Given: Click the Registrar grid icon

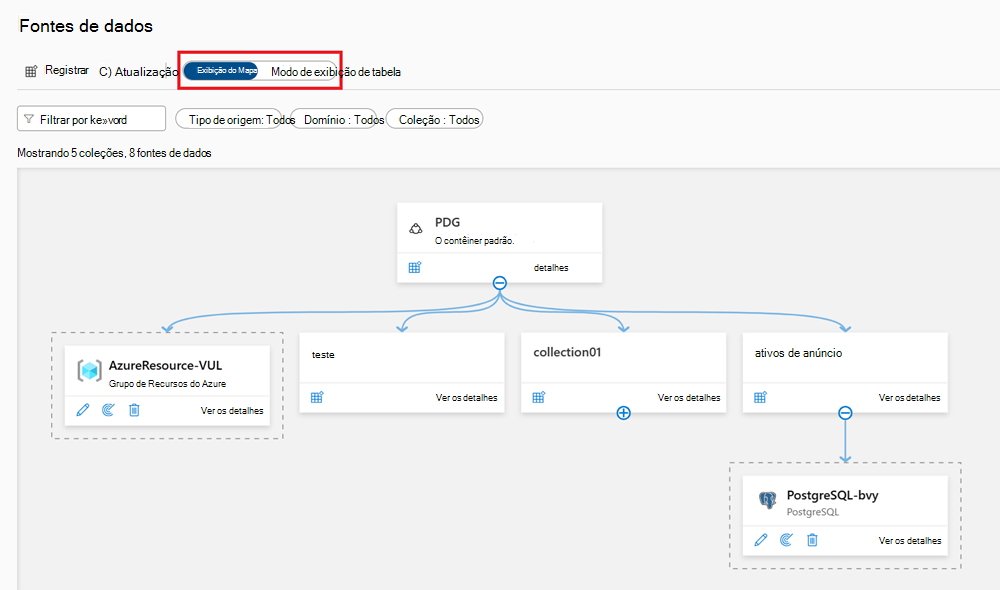Looking at the screenshot, I should 29,71.
